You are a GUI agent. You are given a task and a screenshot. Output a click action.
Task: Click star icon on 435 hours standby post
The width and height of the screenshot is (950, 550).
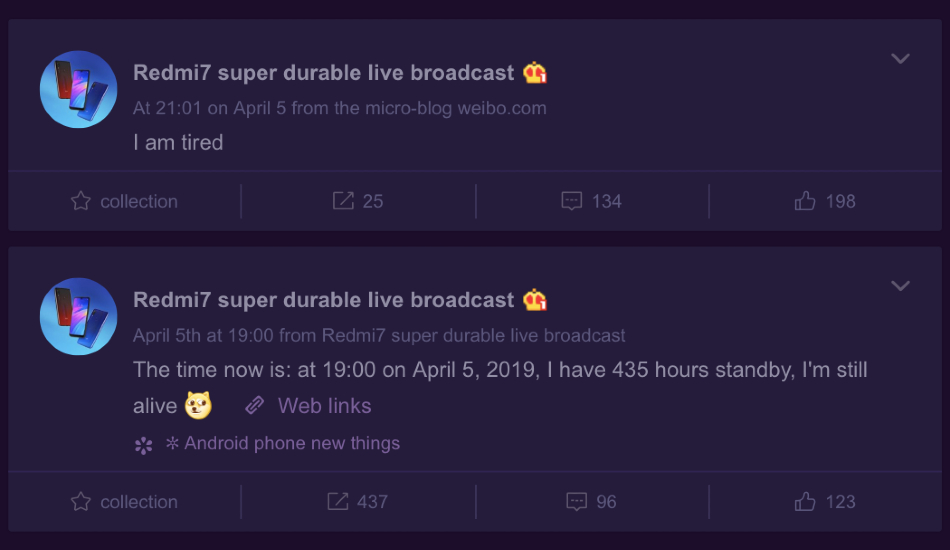pos(81,502)
